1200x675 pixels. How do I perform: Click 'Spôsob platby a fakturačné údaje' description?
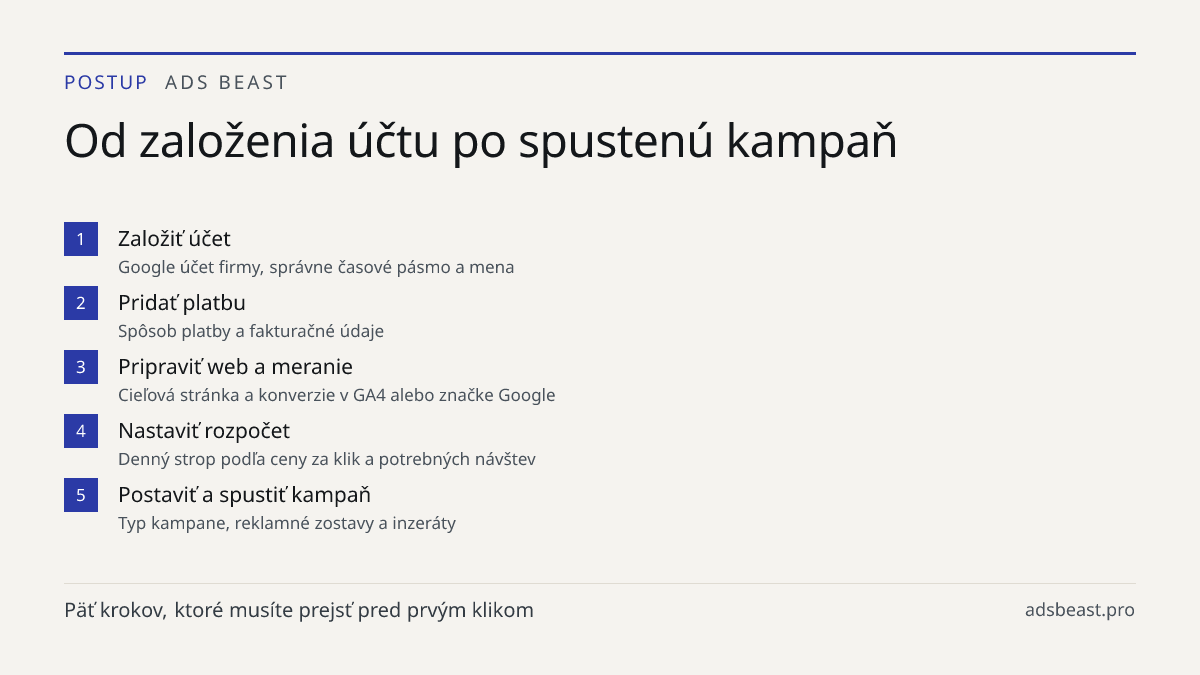tap(251, 331)
